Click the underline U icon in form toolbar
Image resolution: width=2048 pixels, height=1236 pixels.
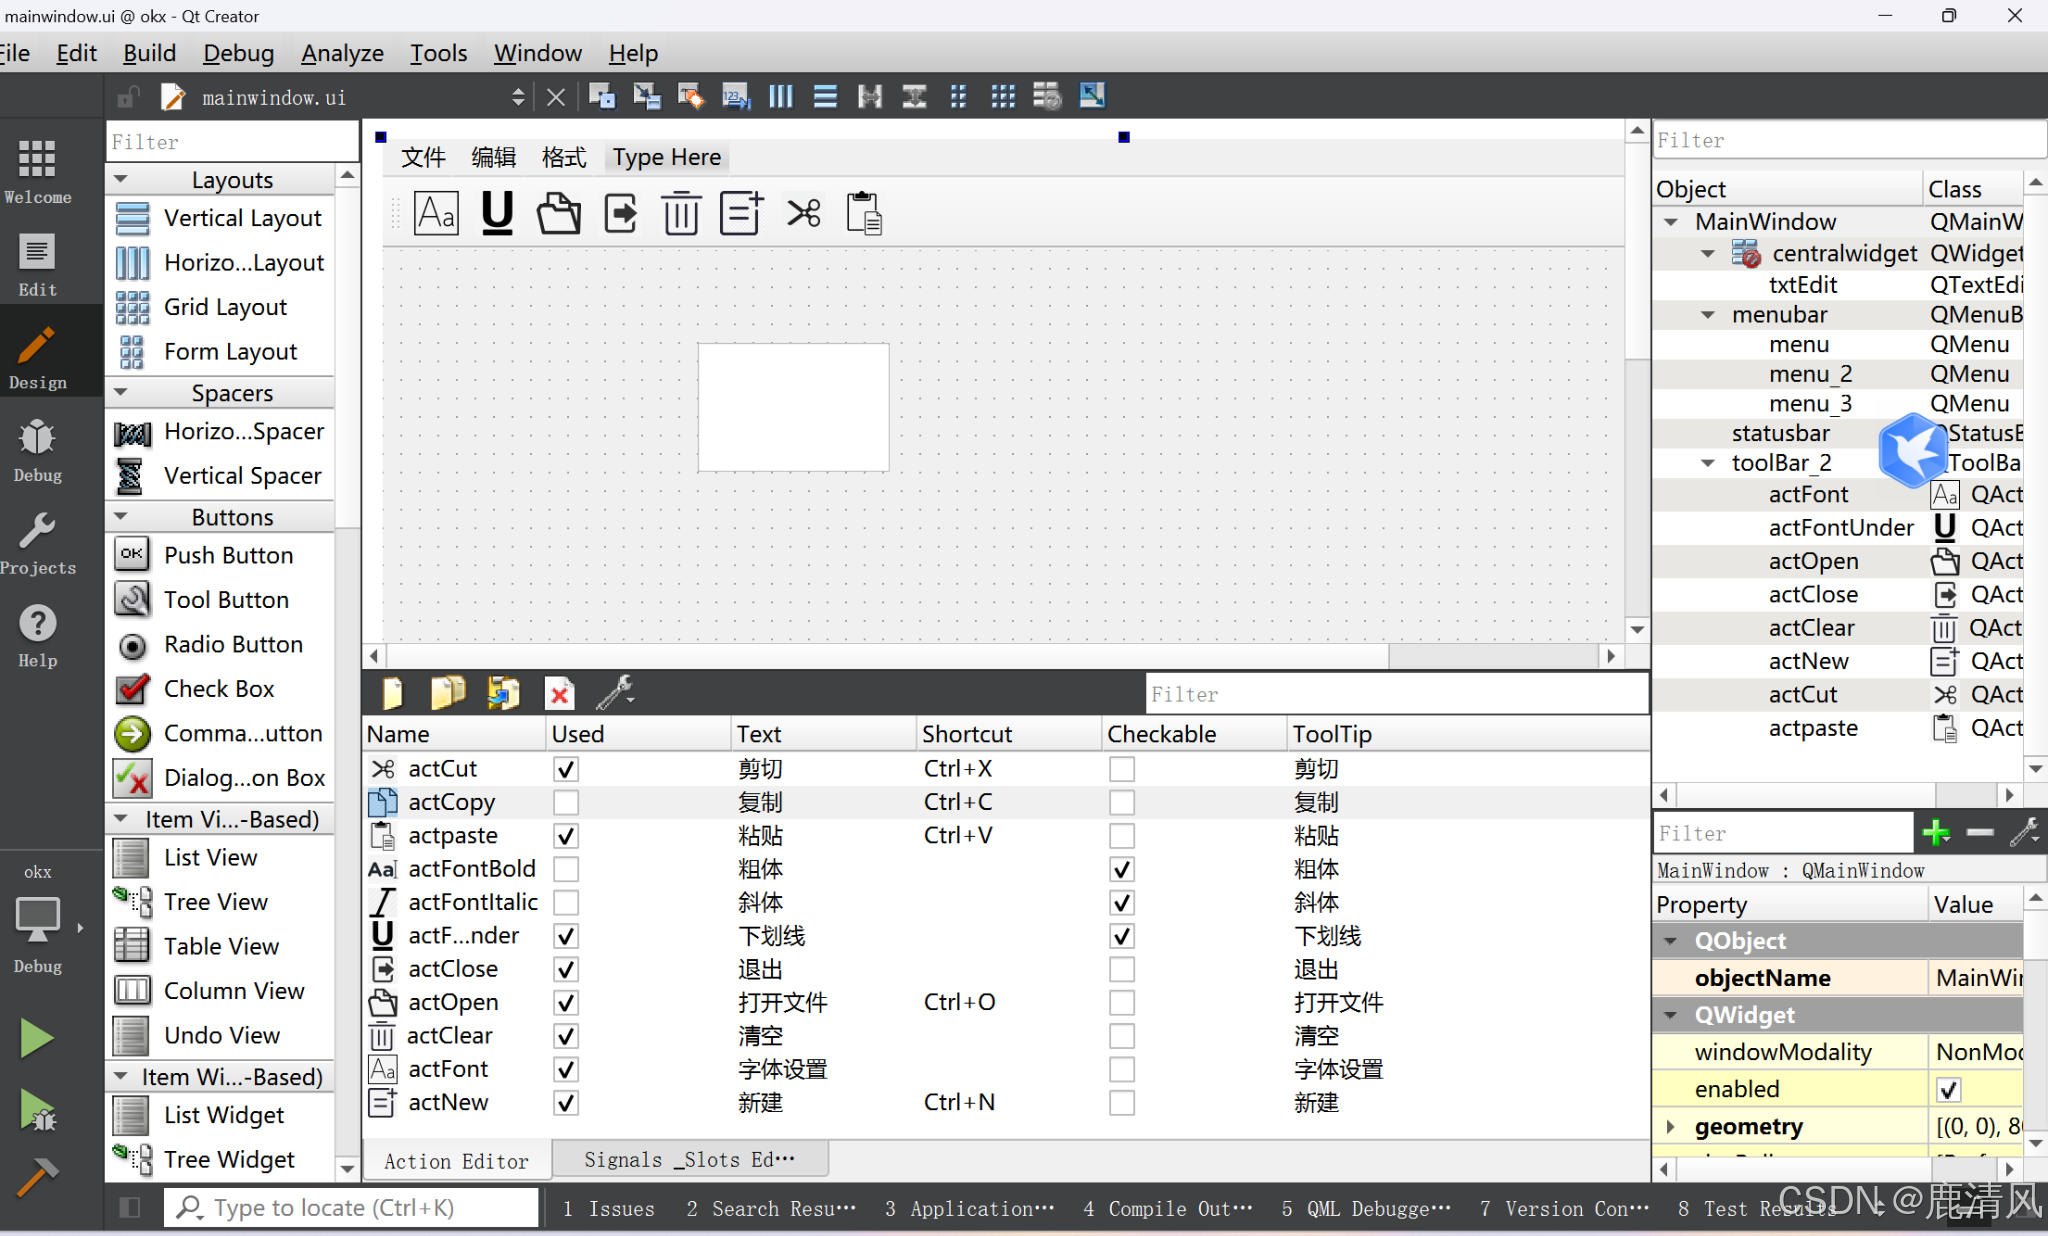click(497, 213)
